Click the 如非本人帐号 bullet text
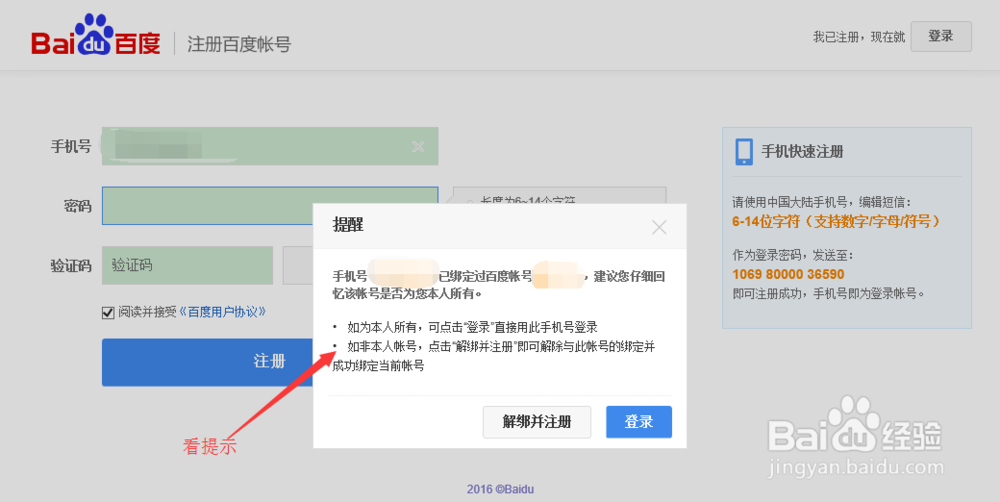The image size is (1000, 502). point(494,356)
